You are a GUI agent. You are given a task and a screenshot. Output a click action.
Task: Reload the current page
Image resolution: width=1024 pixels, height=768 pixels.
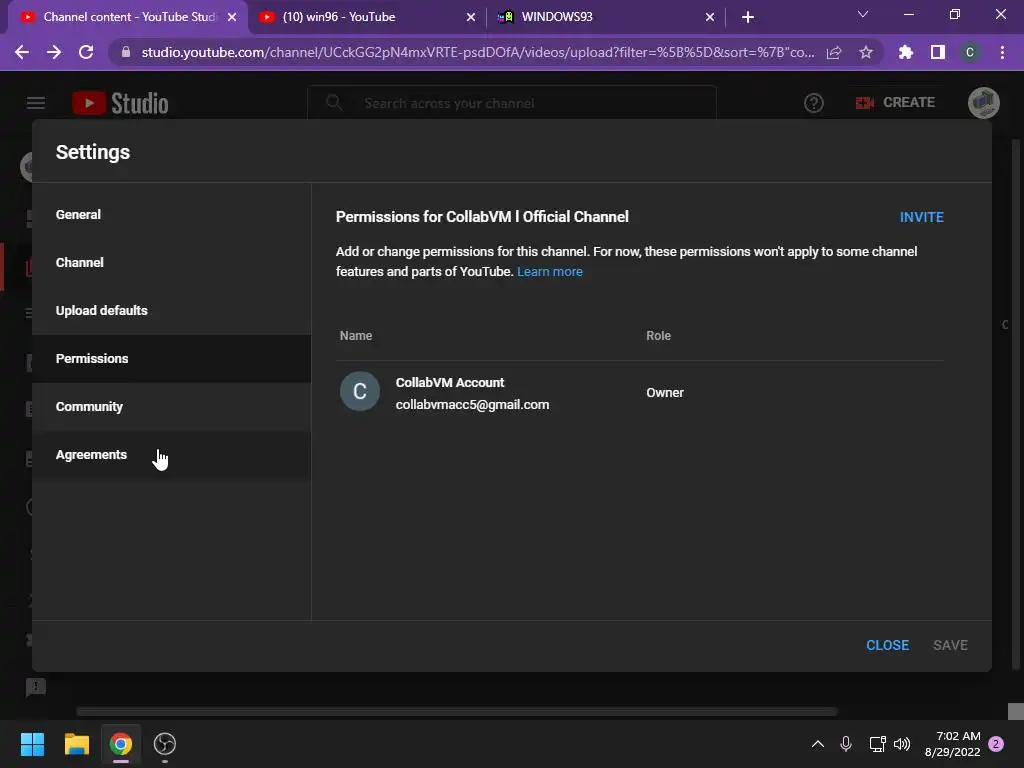click(x=86, y=52)
